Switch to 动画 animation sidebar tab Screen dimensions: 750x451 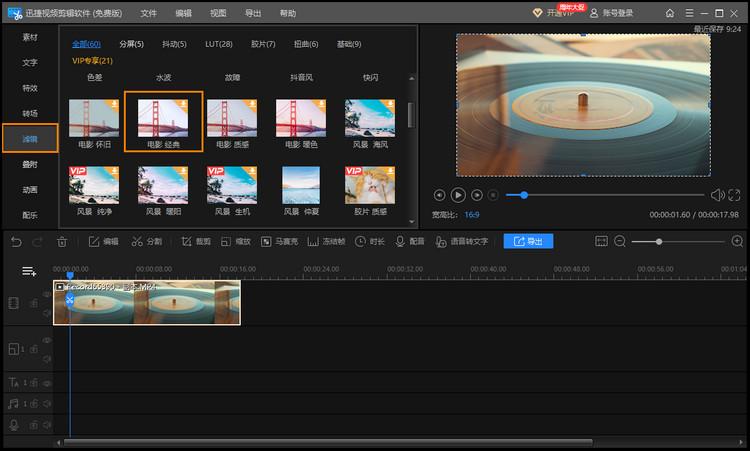[x=30, y=190]
